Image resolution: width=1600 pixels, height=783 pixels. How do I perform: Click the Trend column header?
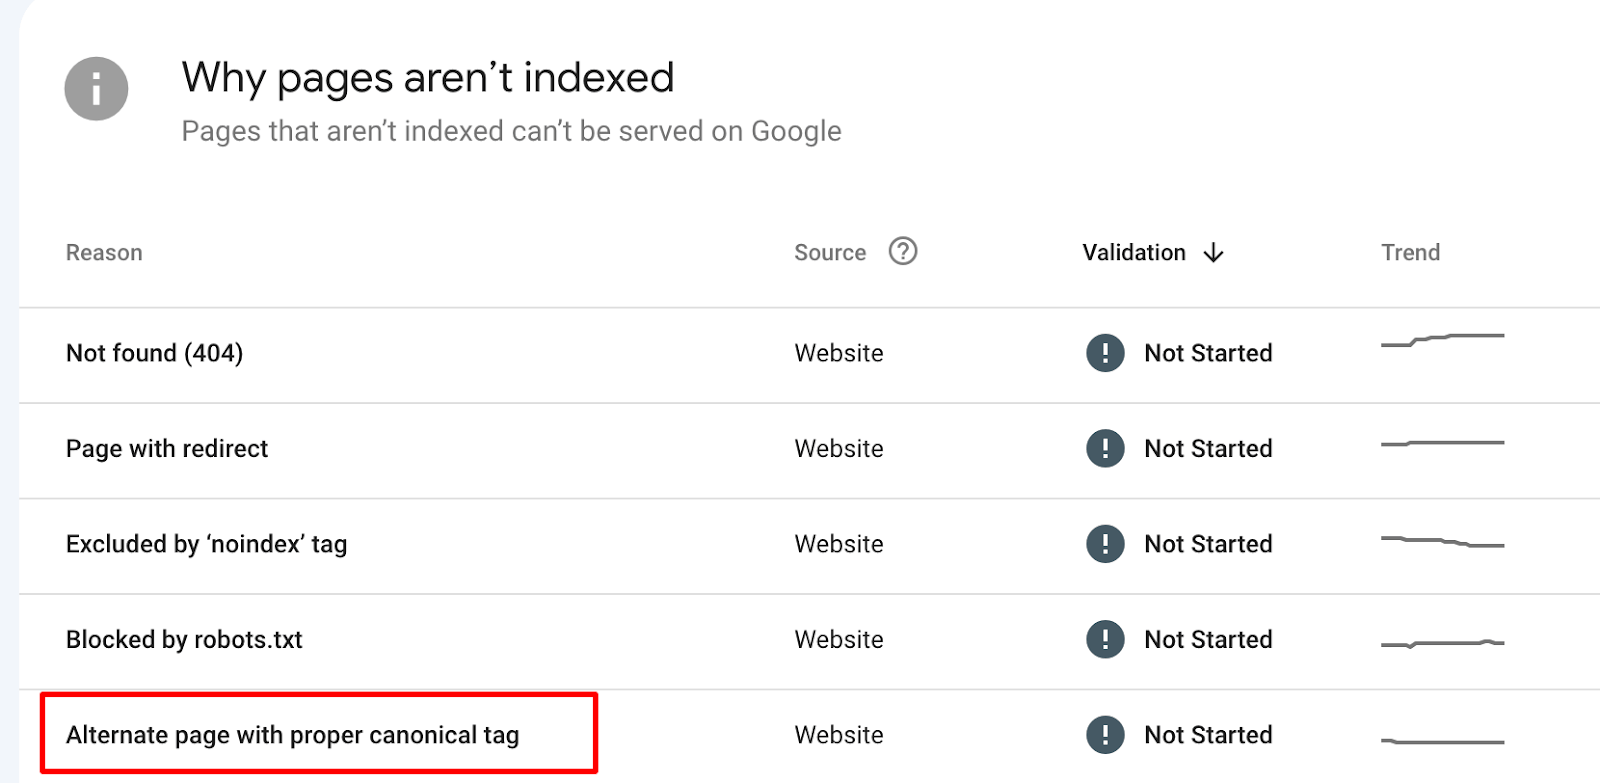tap(1410, 253)
